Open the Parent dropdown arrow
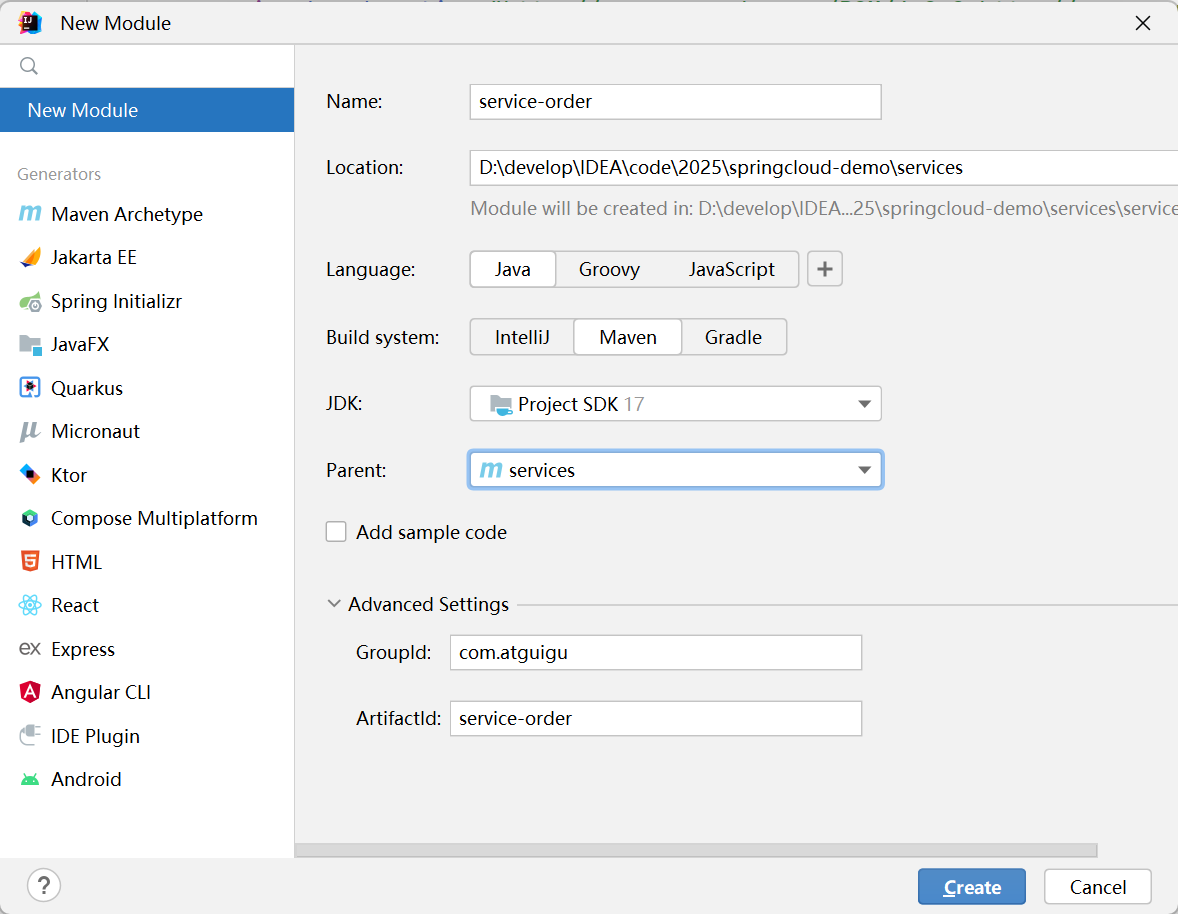Screen dimensions: 1178x914 864,470
